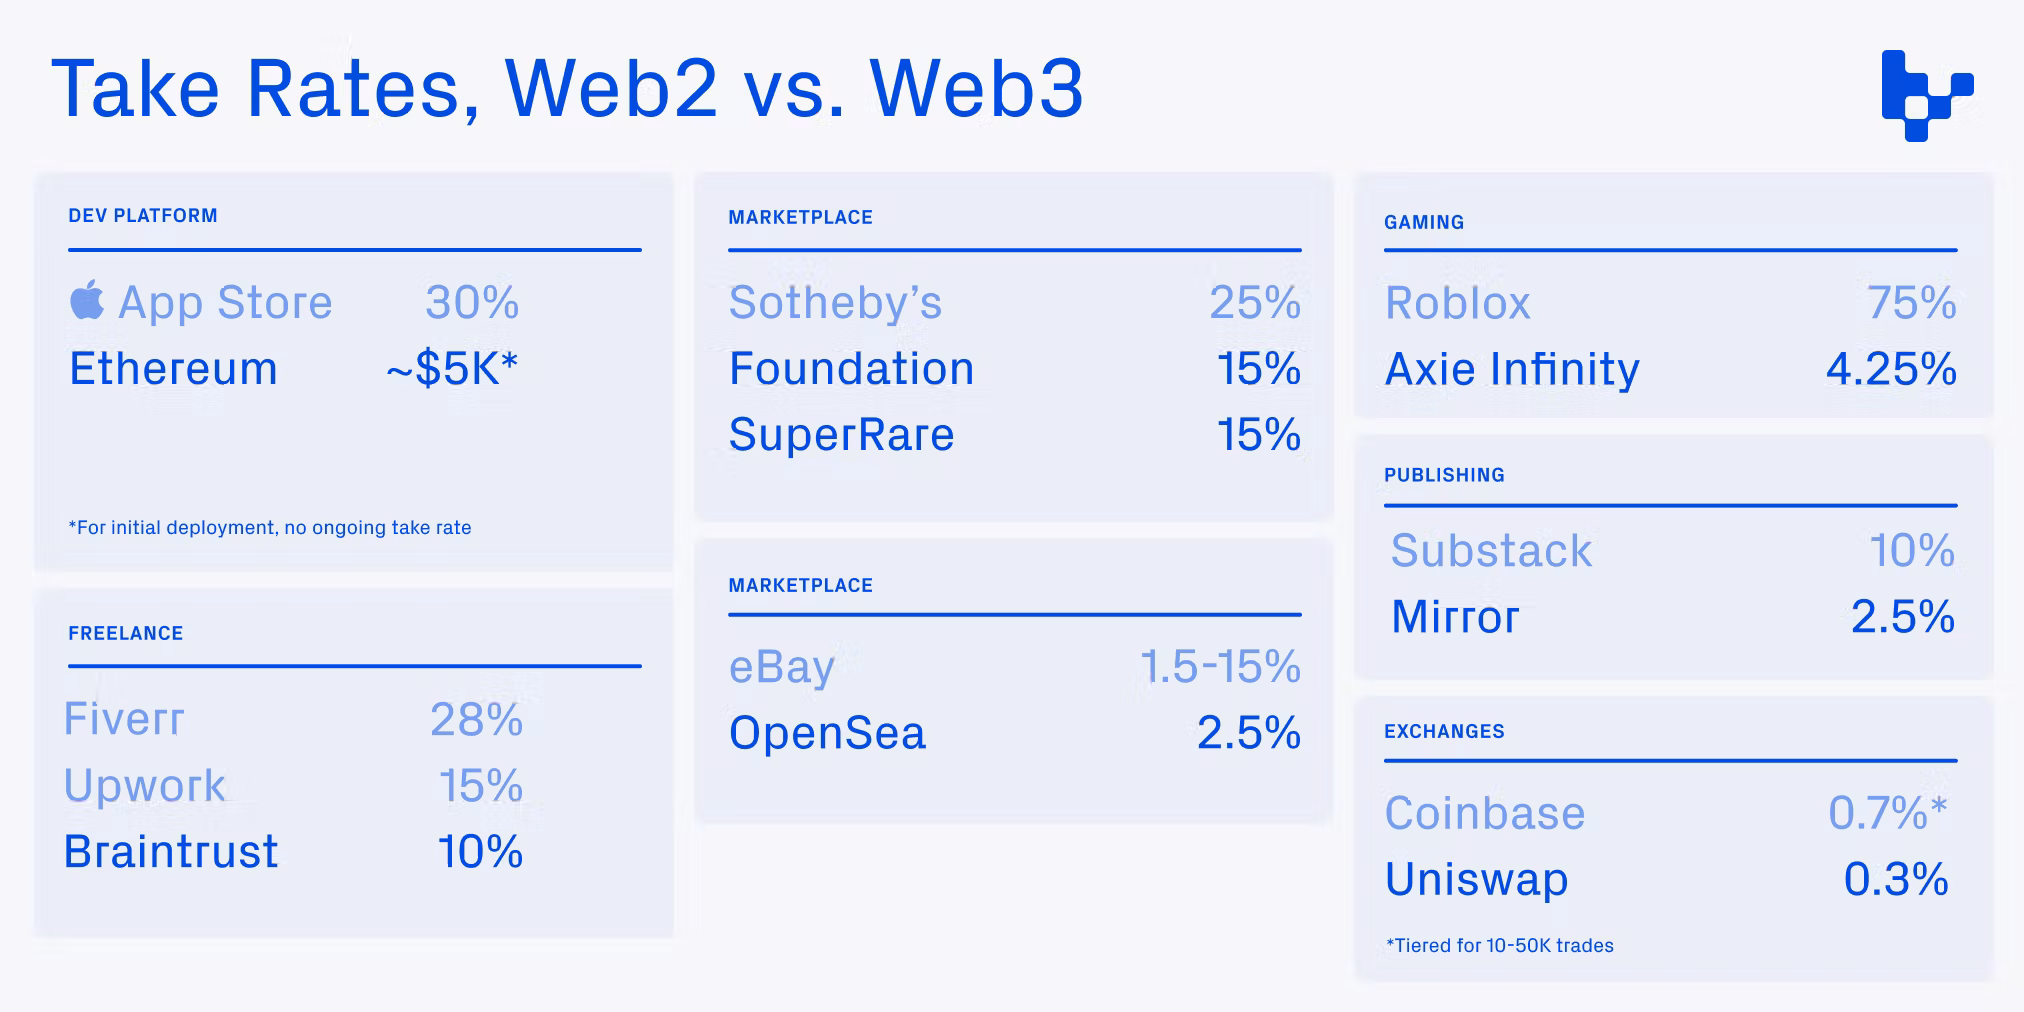Select the Mirror publishing entry
This screenshot has height=1012, width=2024.
pos(1455,617)
